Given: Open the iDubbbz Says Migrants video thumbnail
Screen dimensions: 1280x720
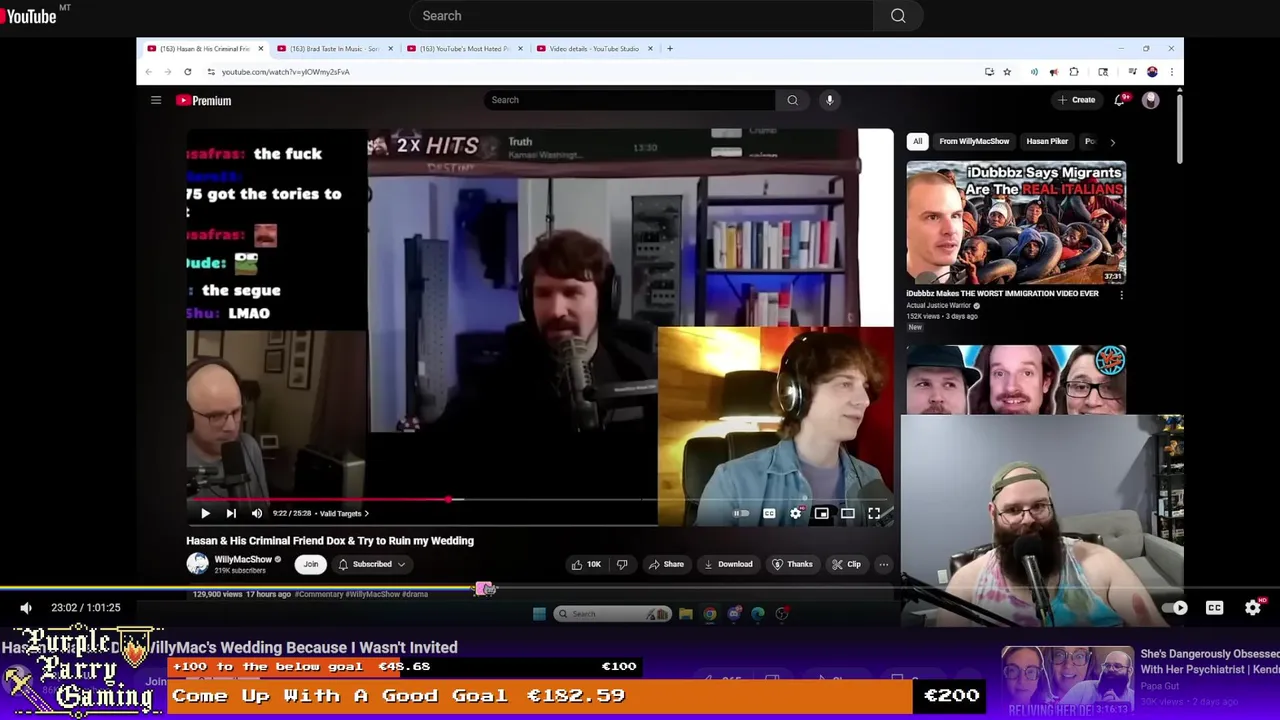Looking at the screenshot, I should coord(1016,223).
